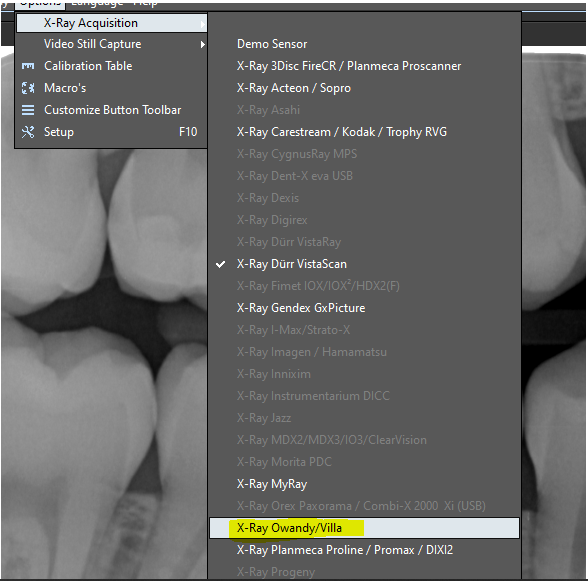The width and height of the screenshot is (588, 581).
Task: Click the dental X-ray image at left
Action: click(104, 364)
